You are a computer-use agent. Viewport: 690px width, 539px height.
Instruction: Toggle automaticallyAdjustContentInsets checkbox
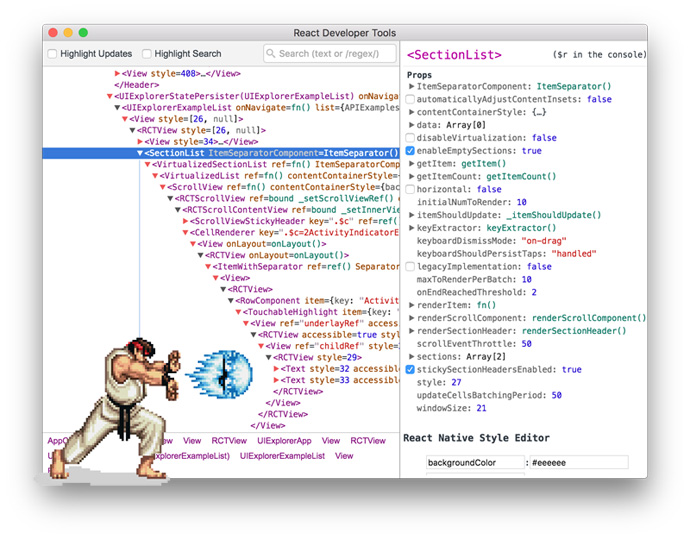coord(410,99)
